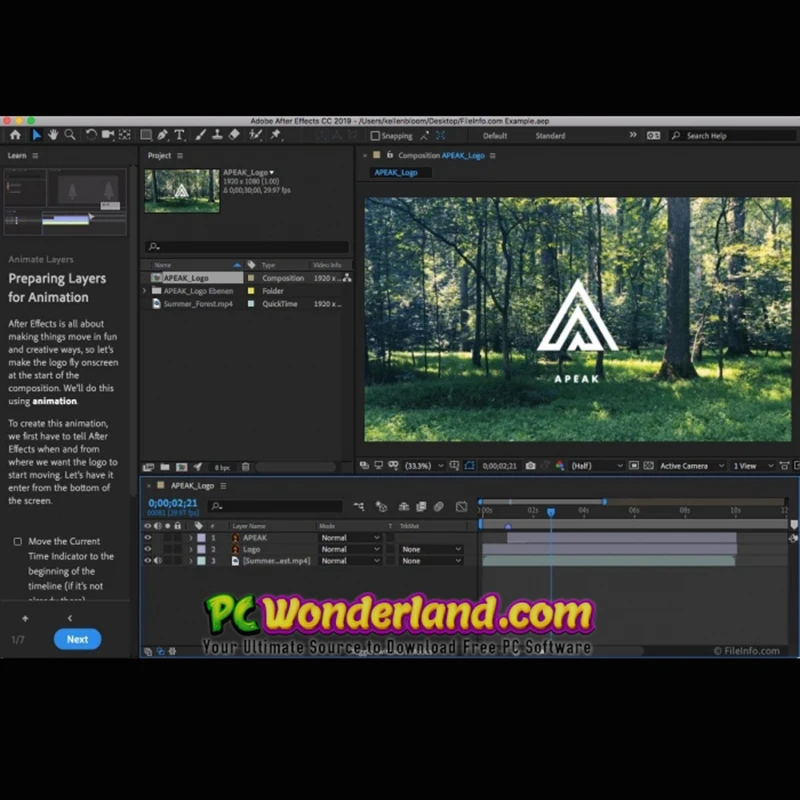Click the Graph Editor icon in timeline
This screenshot has width=800, height=800.
461,507
